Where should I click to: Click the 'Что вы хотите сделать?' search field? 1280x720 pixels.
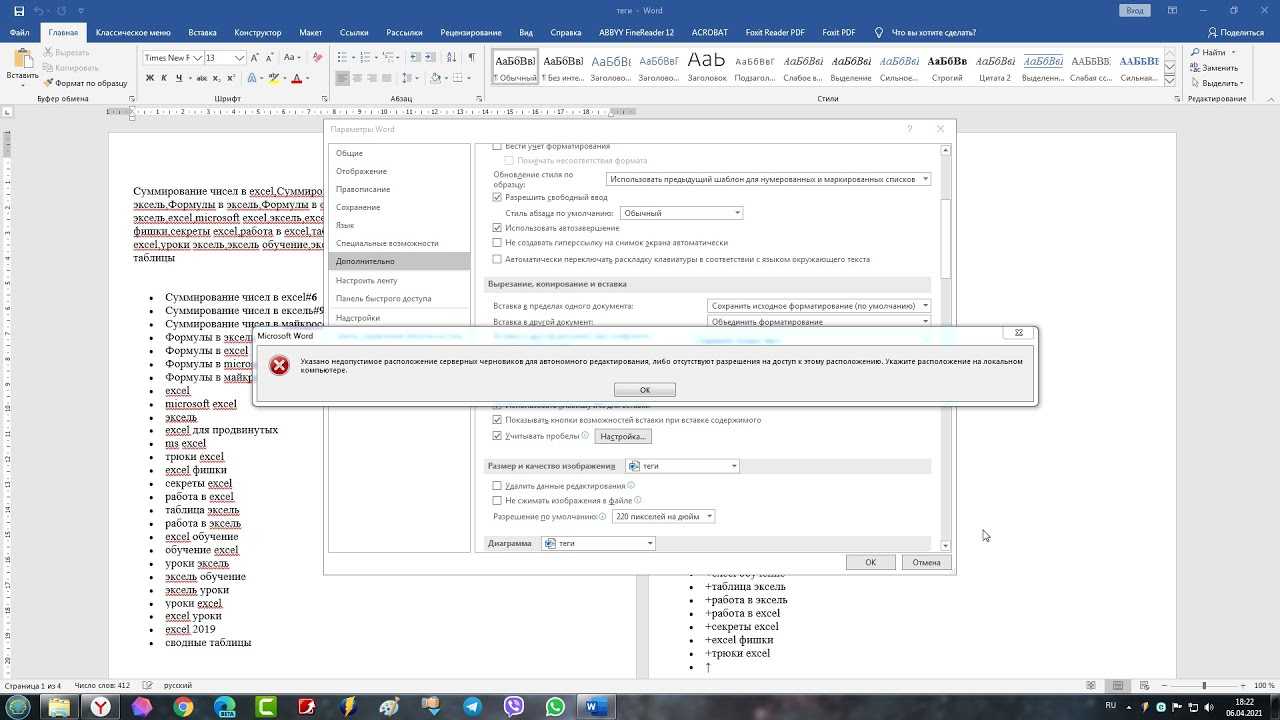pyautogui.click(x=935, y=32)
